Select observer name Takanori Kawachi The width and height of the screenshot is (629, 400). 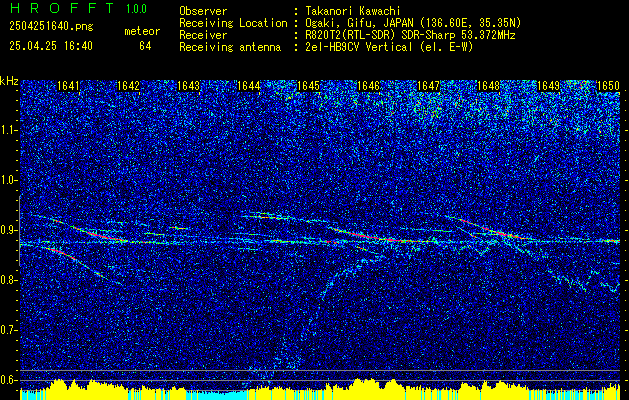pos(352,11)
